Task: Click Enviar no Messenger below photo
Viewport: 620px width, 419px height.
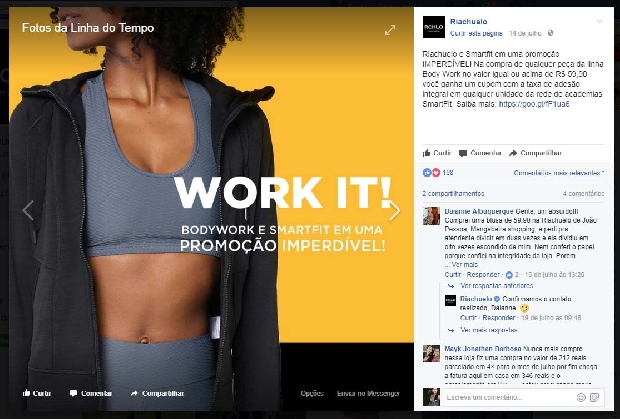Action: tap(368, 393)
